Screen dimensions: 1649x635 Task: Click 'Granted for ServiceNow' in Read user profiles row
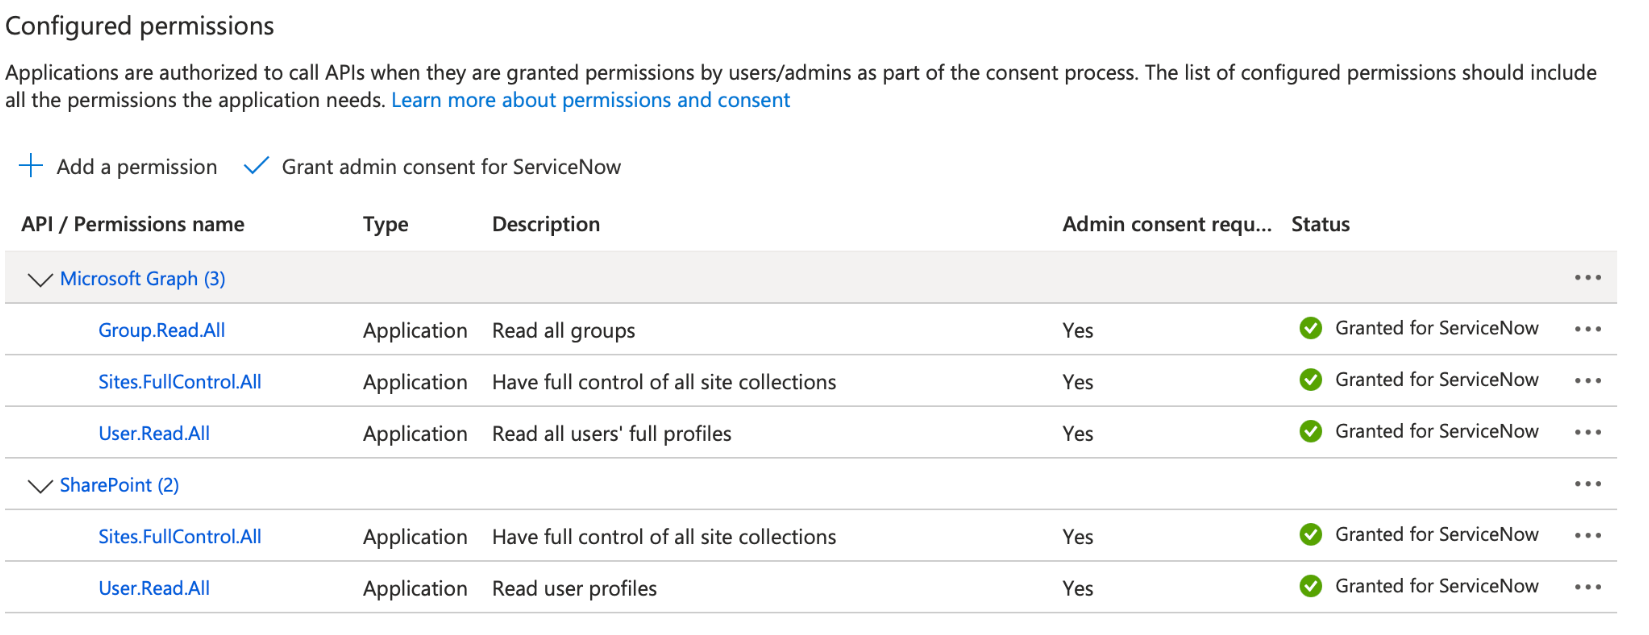pyautogui.click(x=1437, y=586)
